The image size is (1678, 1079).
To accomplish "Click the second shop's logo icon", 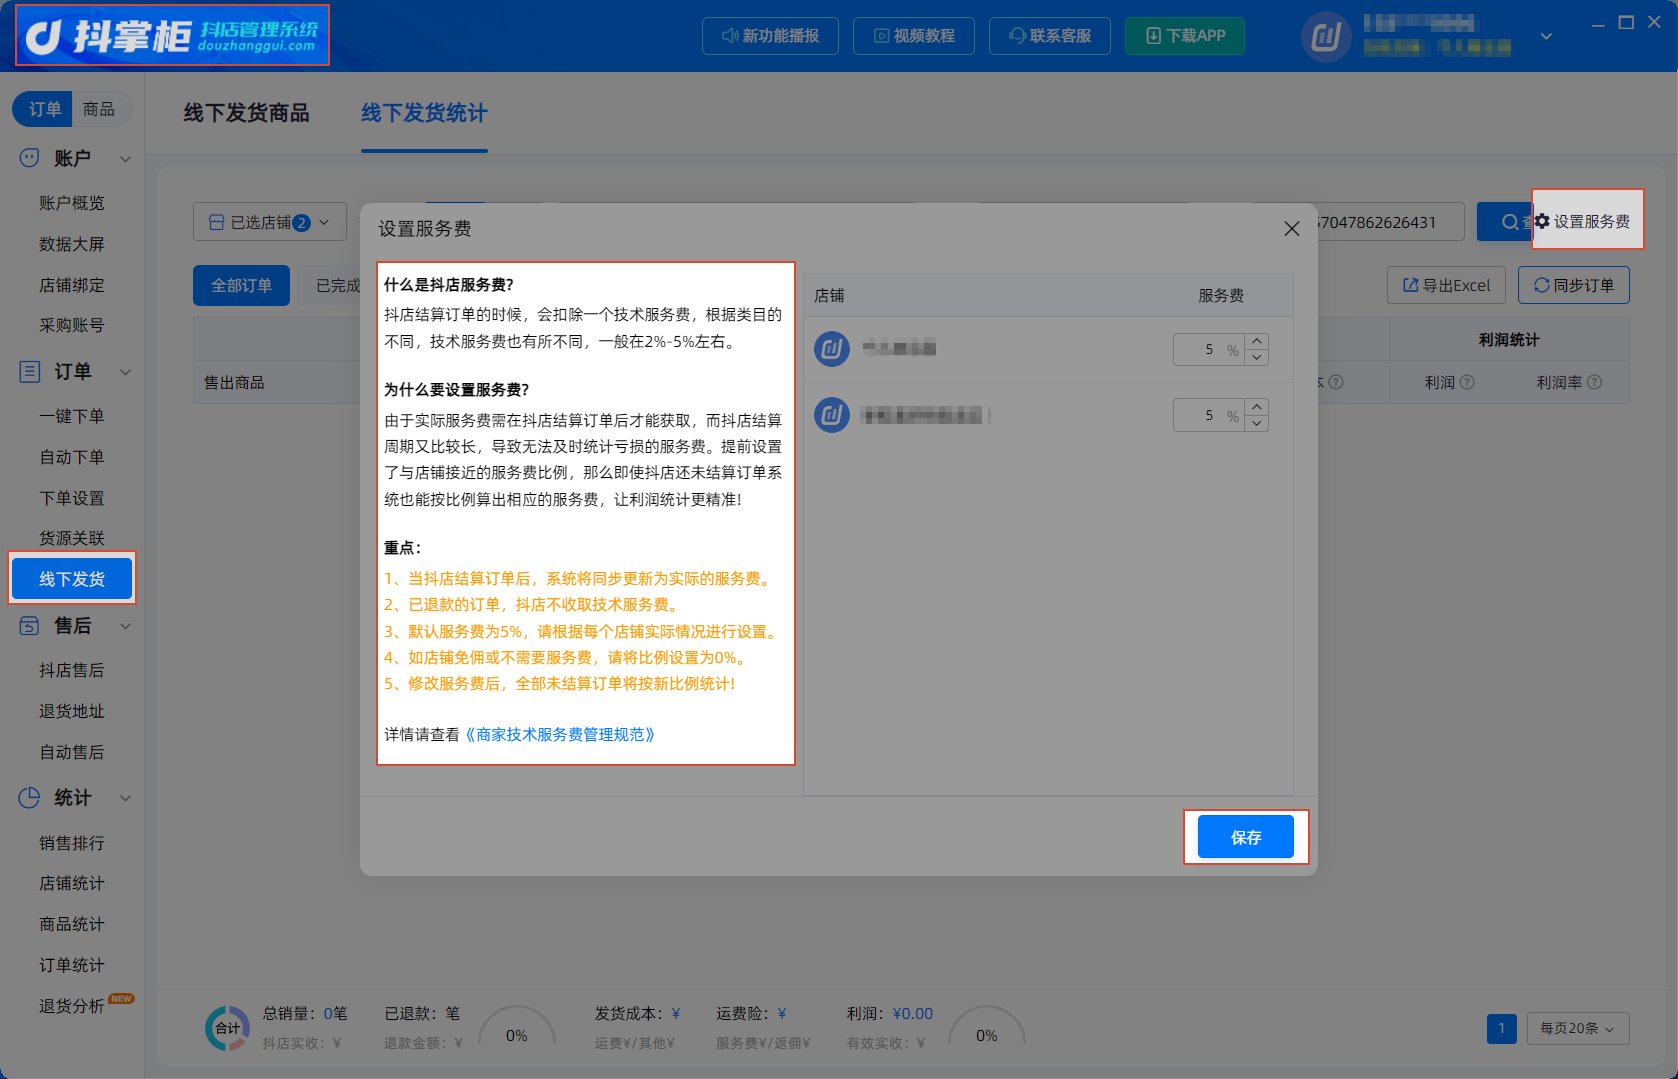I will (832, 415).
